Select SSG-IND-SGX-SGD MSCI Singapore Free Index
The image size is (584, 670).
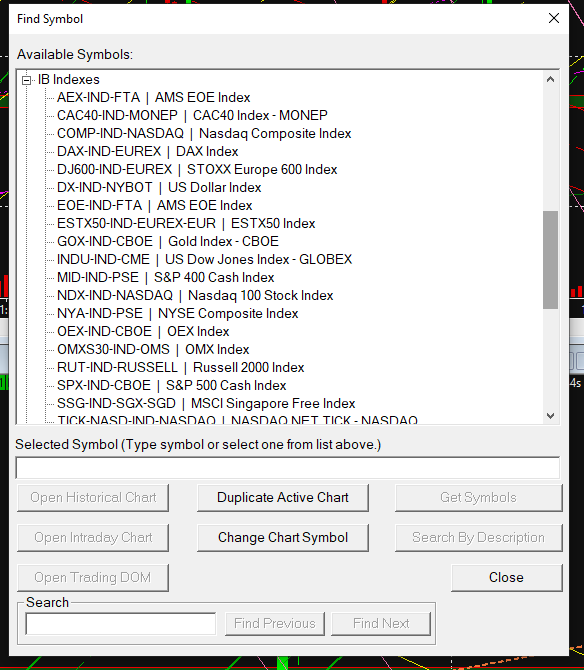pos(206,403)
